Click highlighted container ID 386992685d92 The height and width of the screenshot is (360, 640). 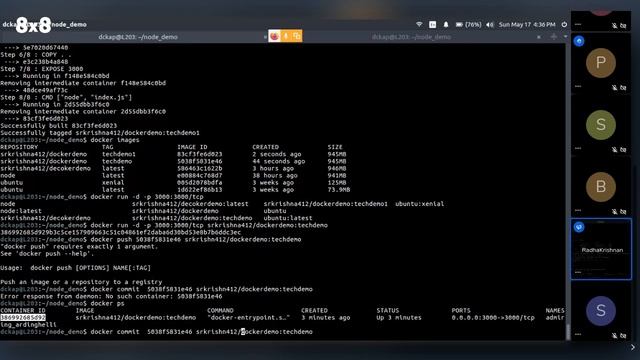pos(23,318)
